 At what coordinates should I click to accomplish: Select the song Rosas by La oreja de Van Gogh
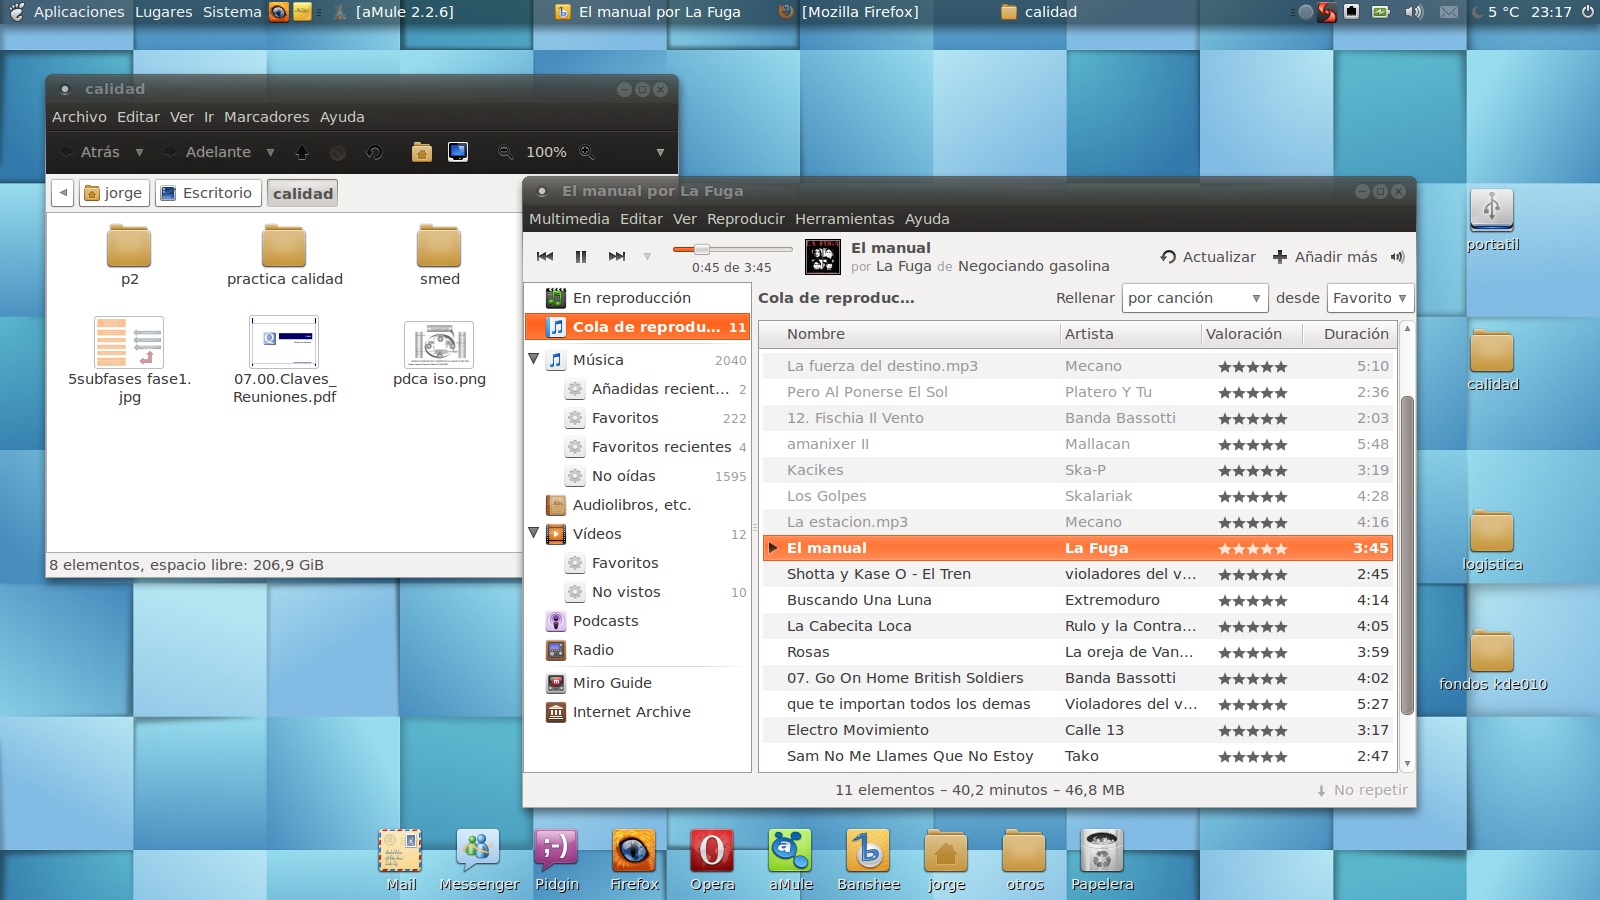click(x=900, y=652)
